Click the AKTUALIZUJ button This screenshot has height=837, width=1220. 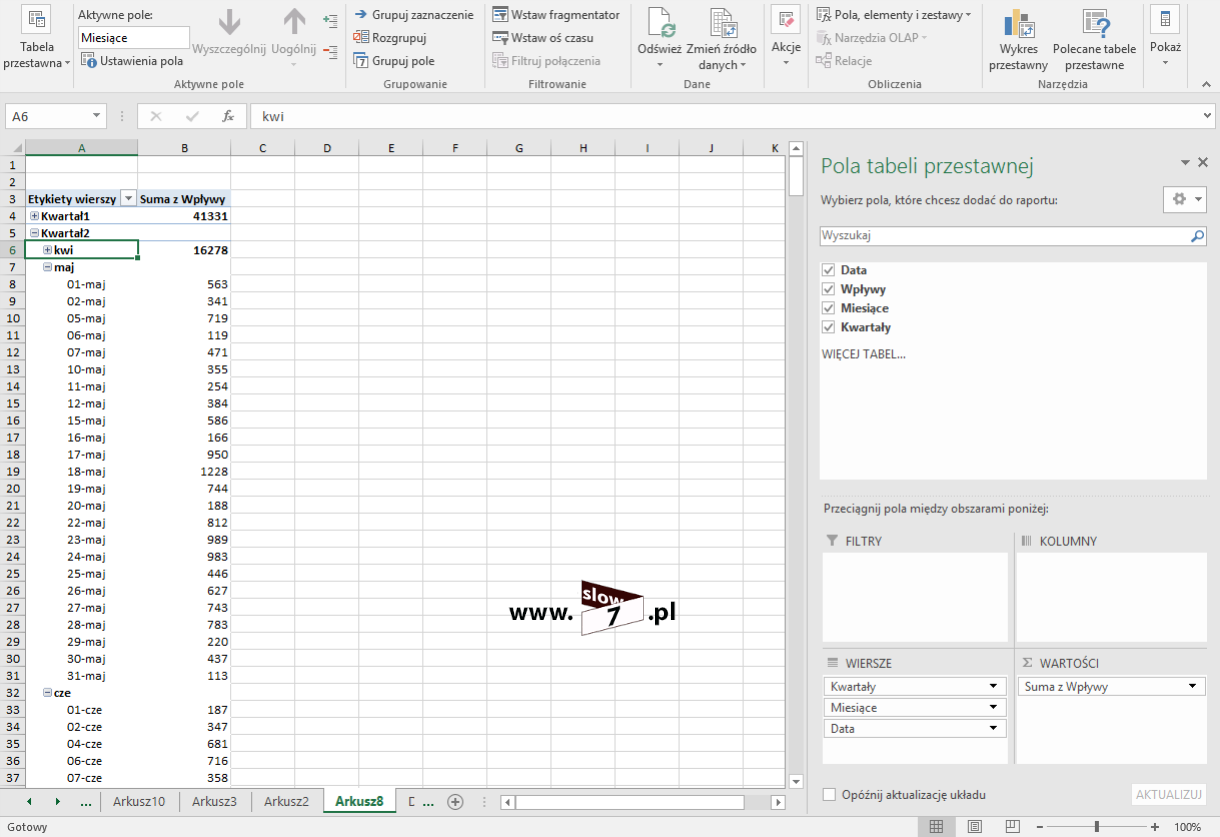point(1169,794)
